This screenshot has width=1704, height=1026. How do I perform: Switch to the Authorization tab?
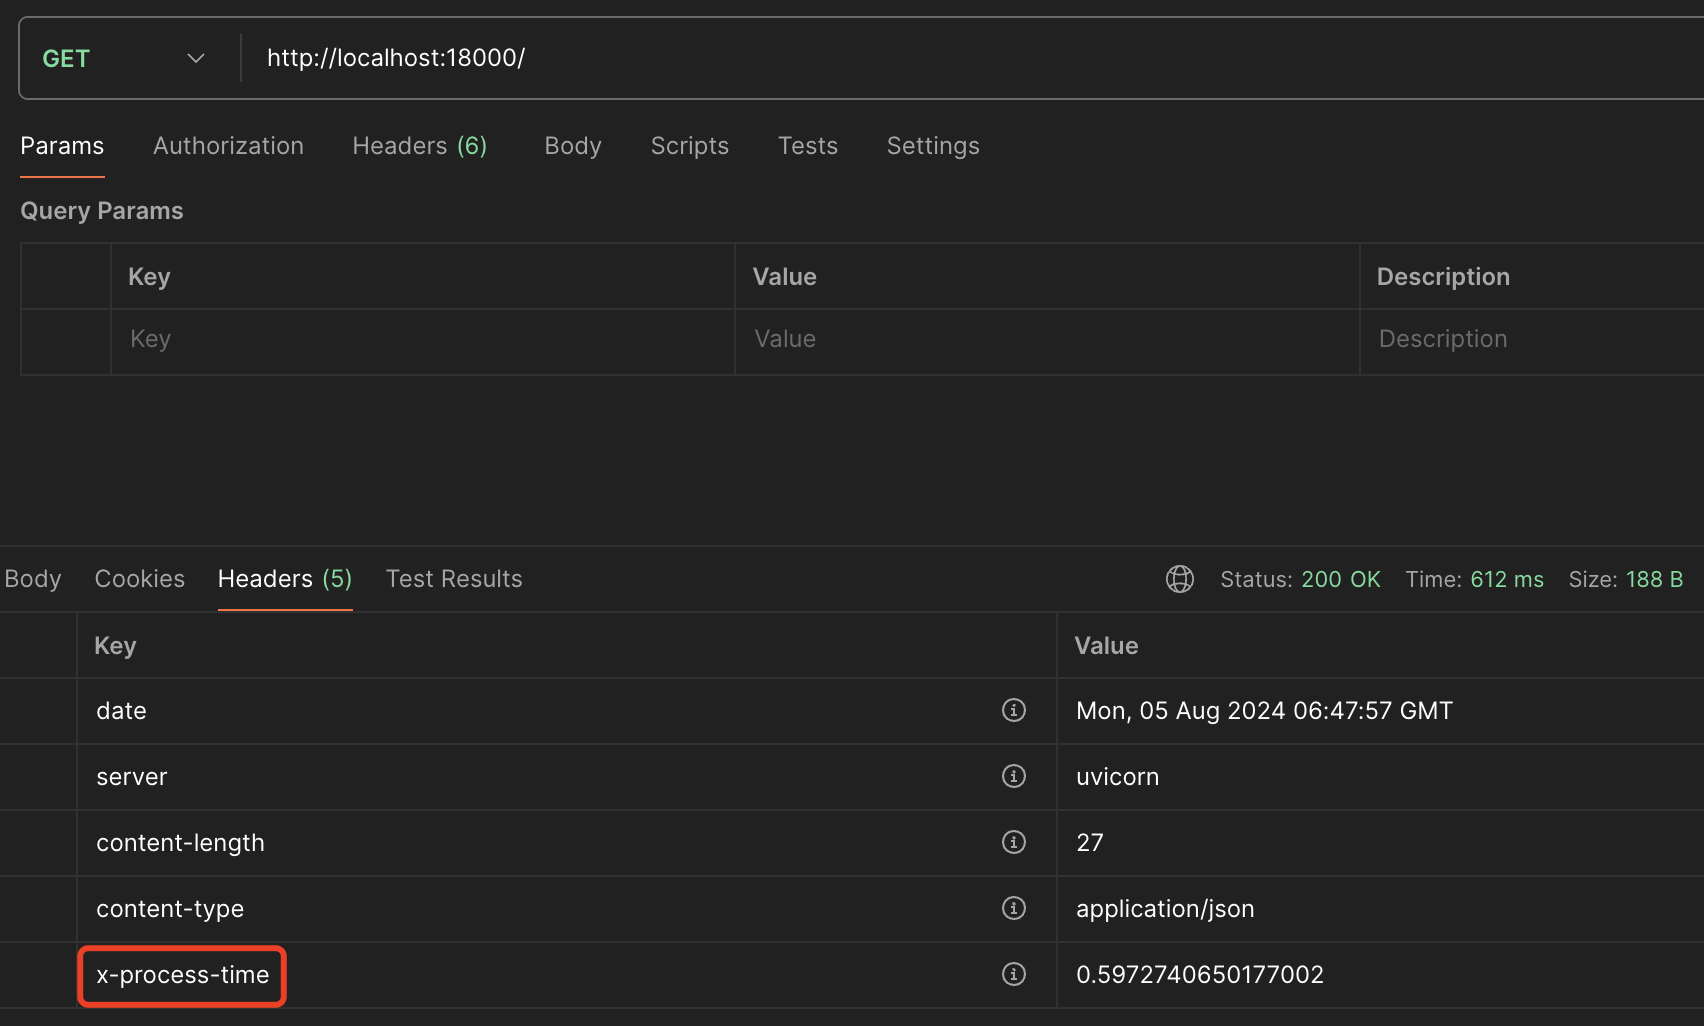(x=228, y=146)
